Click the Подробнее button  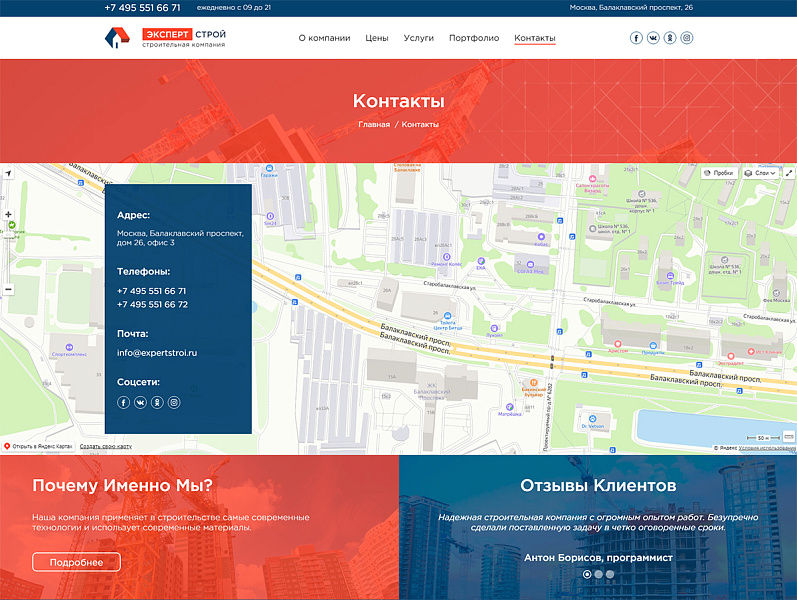[76, 562]
